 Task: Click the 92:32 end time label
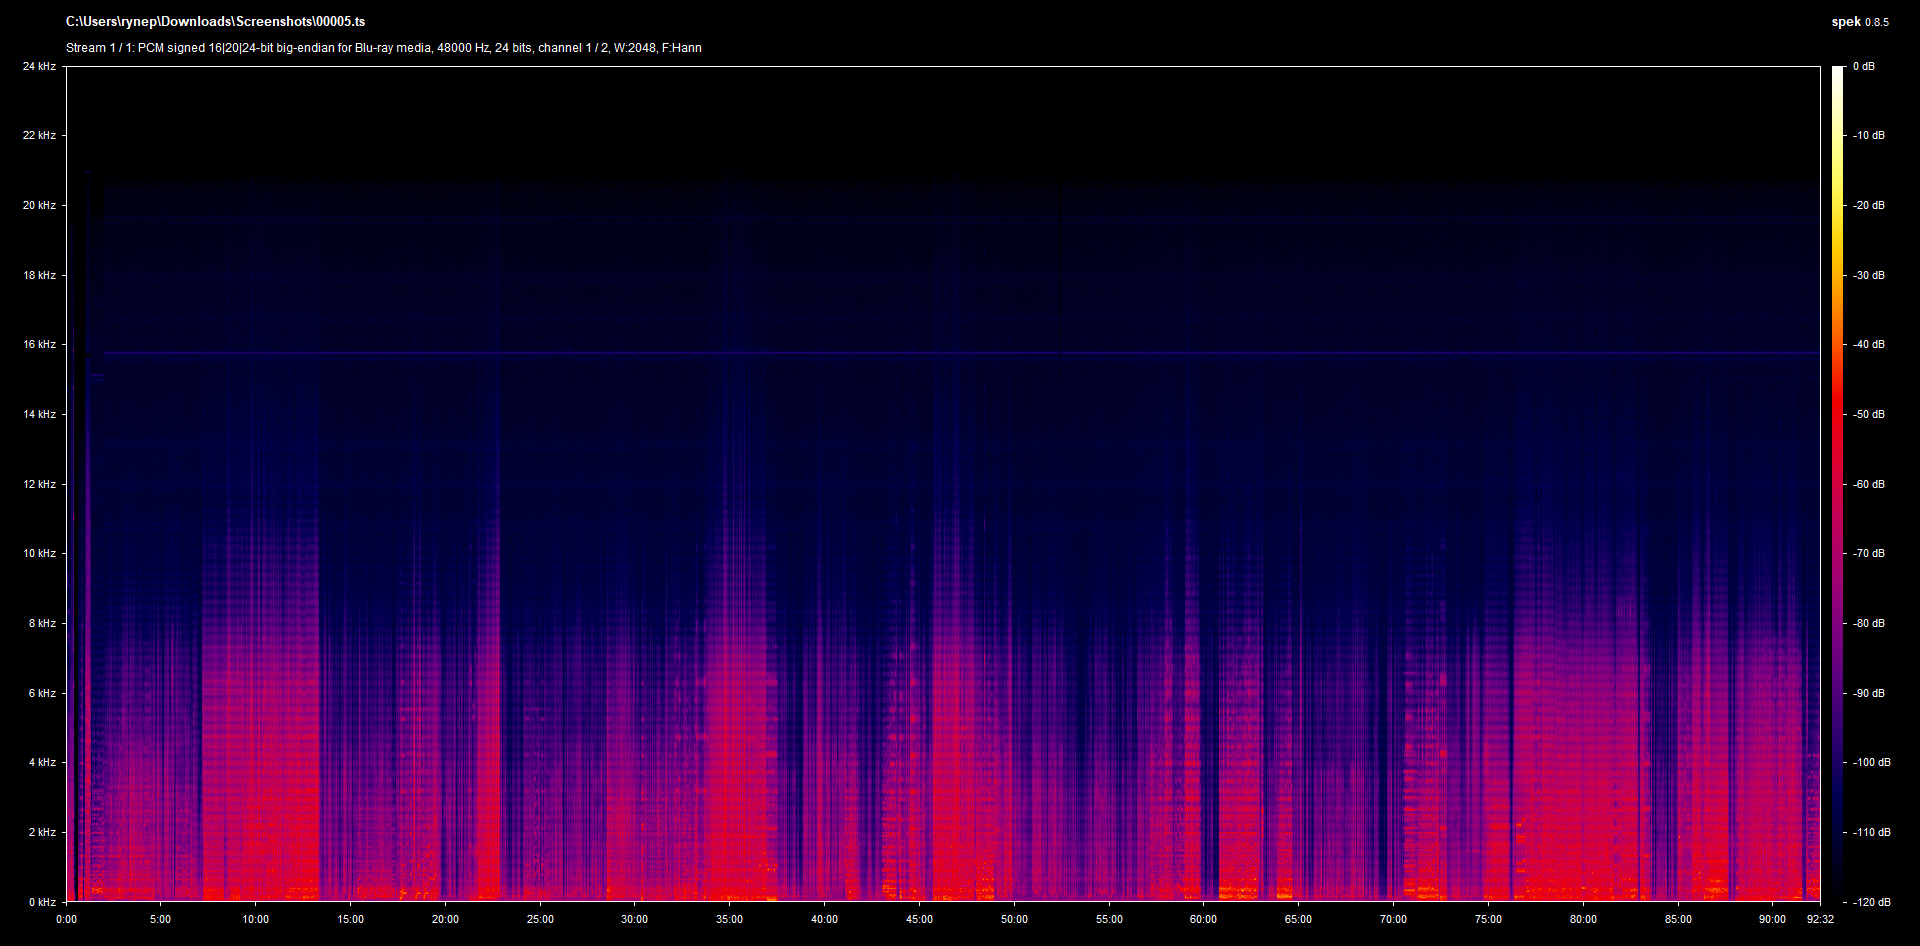pos(1820,920)
